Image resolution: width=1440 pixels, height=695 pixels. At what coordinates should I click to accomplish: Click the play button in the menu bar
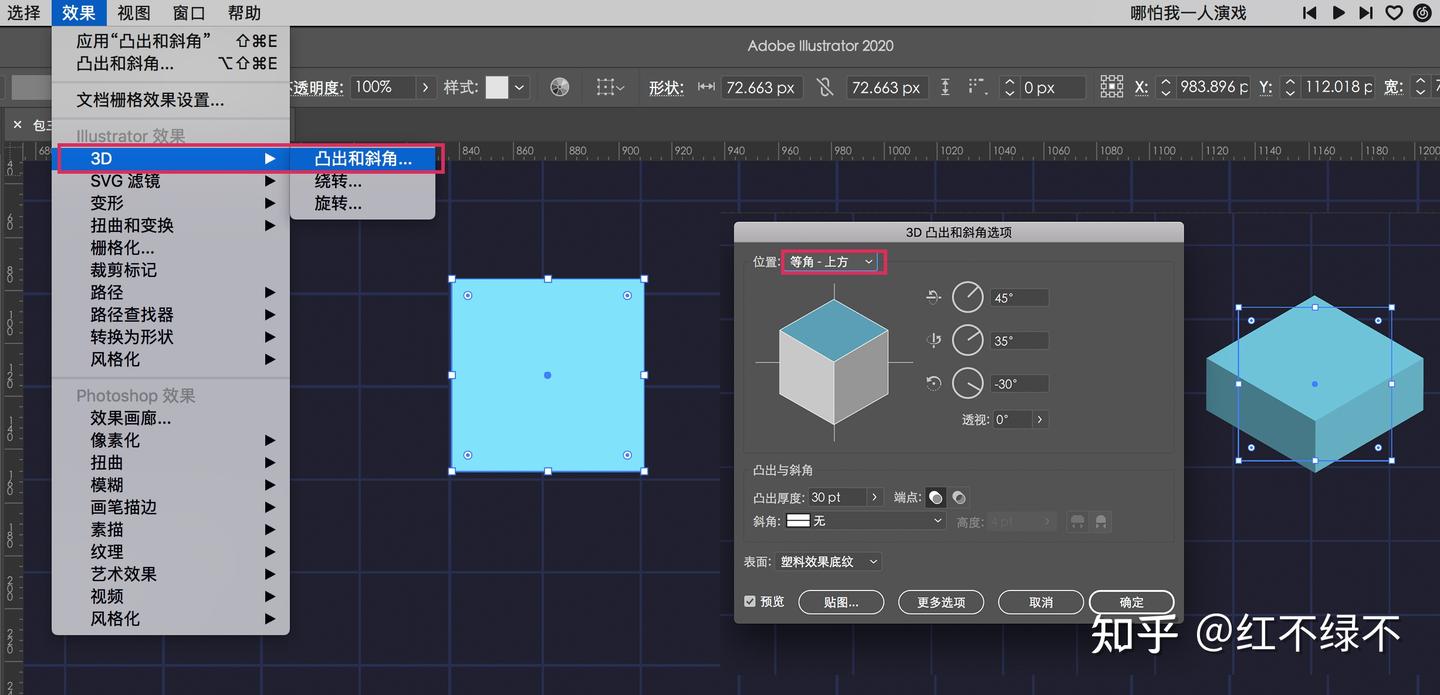click(x=1338, y=13)
